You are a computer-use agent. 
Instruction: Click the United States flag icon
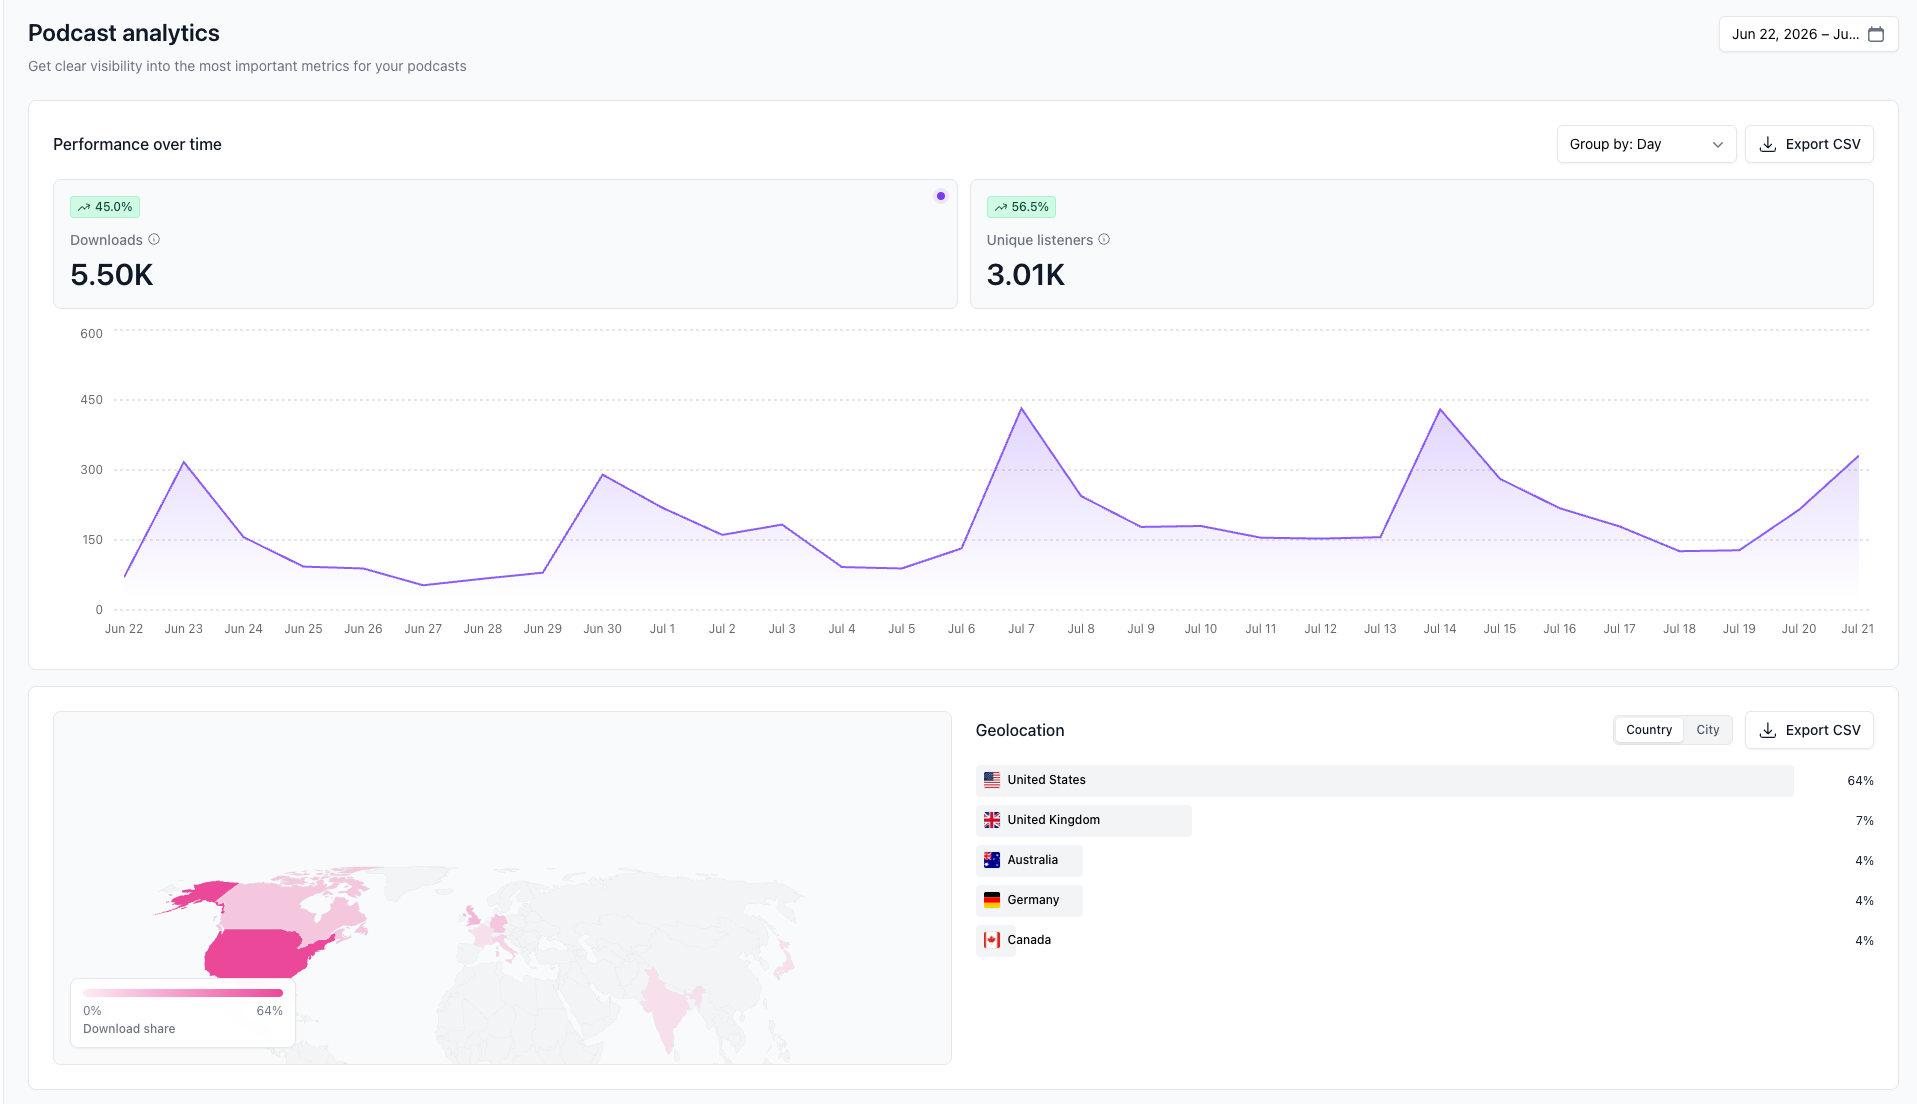(x=992, y=780)
